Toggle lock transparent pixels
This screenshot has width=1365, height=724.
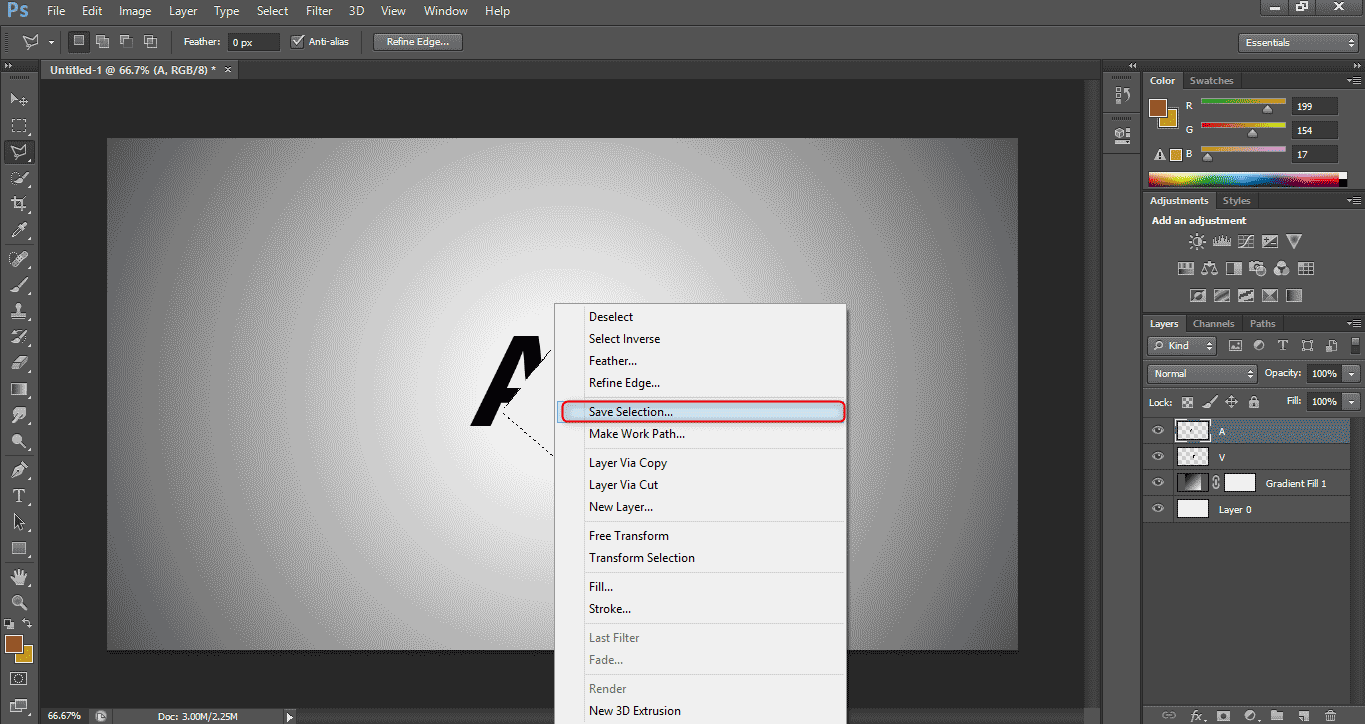1187,402
